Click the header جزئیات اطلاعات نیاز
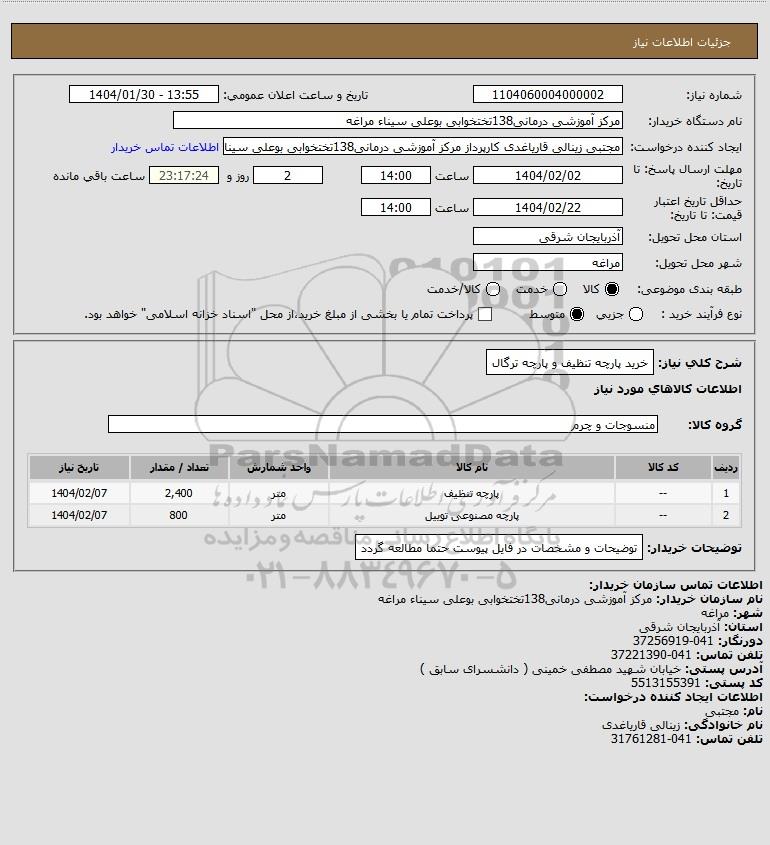Image resolution: width=770 pixels, height=845 pixels. point(682,42)
